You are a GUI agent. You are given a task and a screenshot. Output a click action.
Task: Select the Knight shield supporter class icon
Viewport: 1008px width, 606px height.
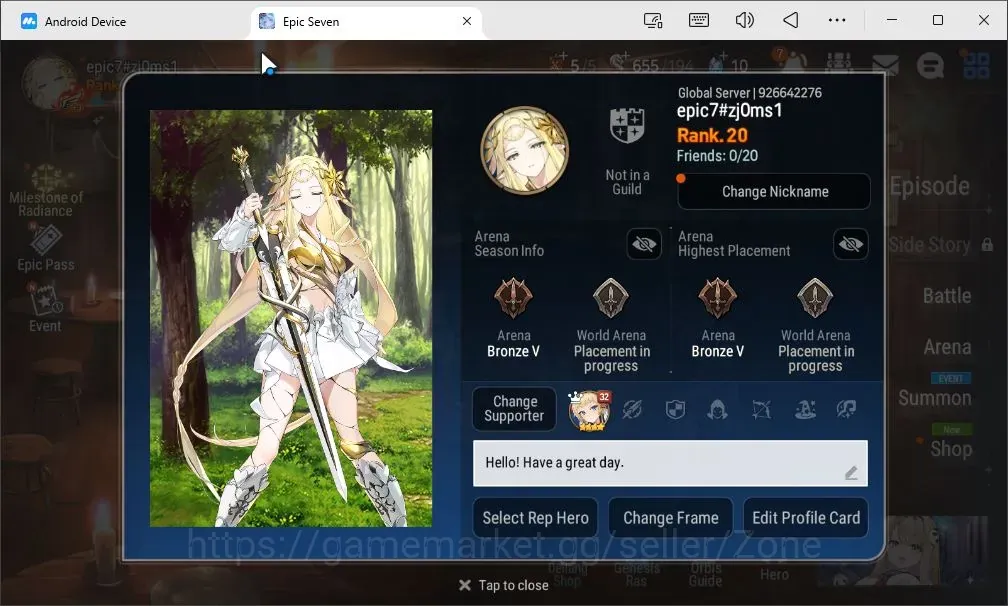click(x=675, y=409)
